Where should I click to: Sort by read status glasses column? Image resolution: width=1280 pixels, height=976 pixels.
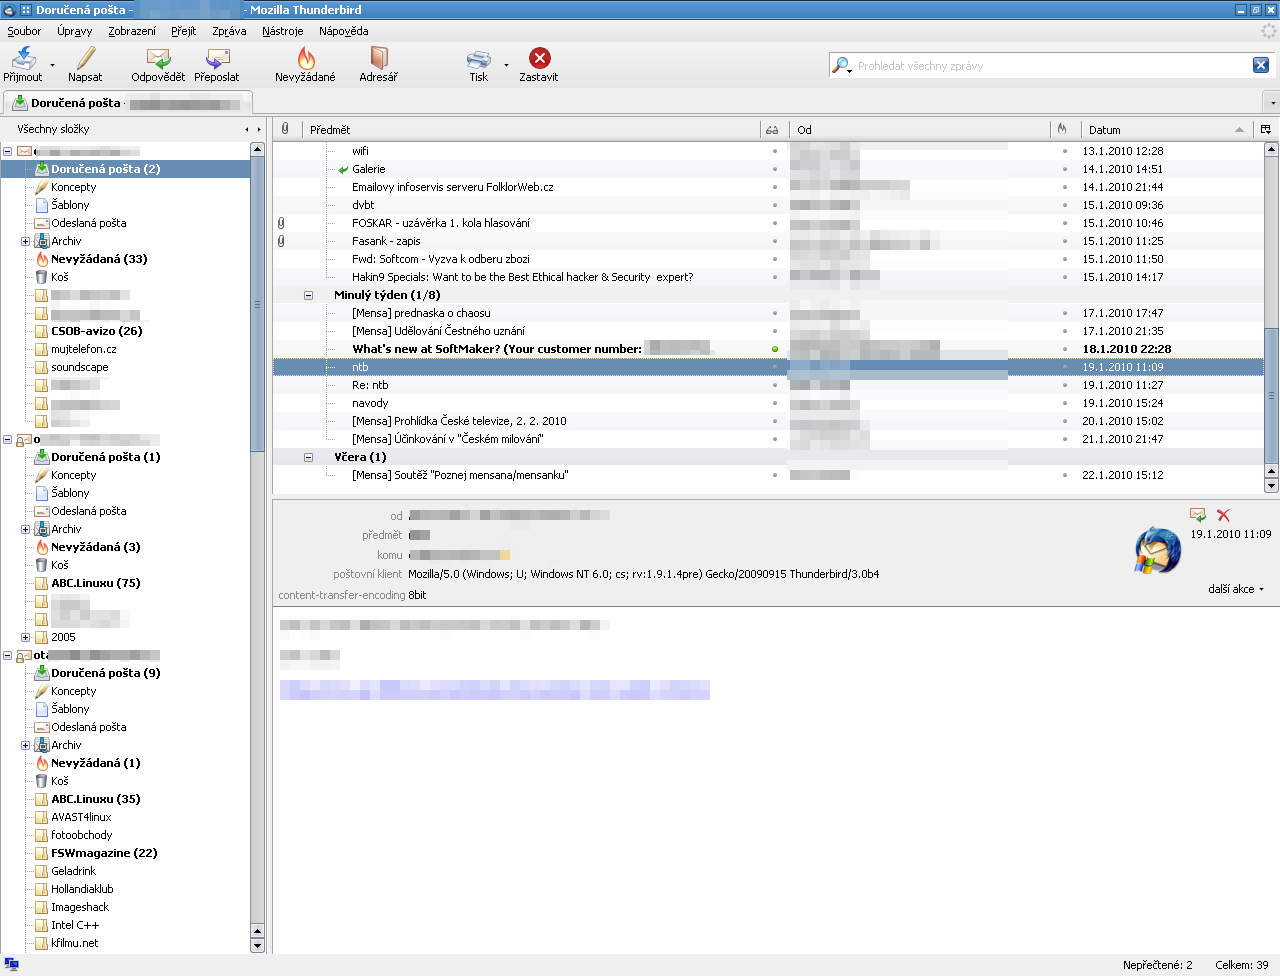pyautogui.click(x=772, y=129)
